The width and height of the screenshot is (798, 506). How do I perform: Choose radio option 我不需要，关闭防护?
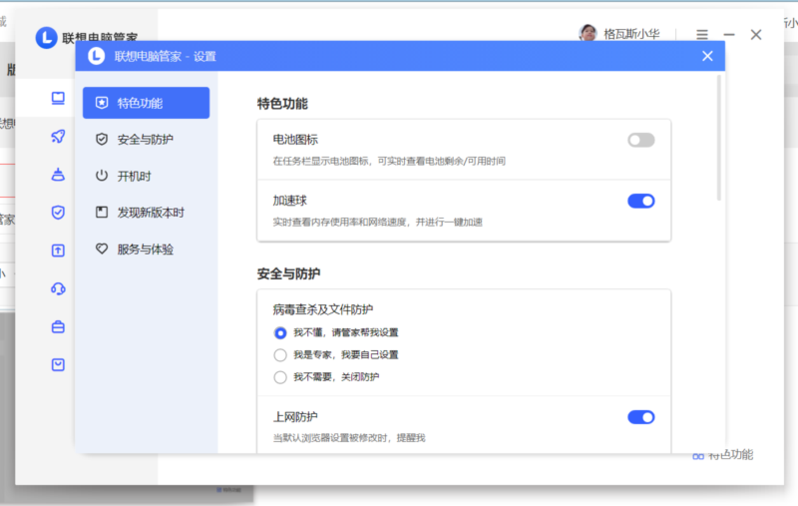281,377
